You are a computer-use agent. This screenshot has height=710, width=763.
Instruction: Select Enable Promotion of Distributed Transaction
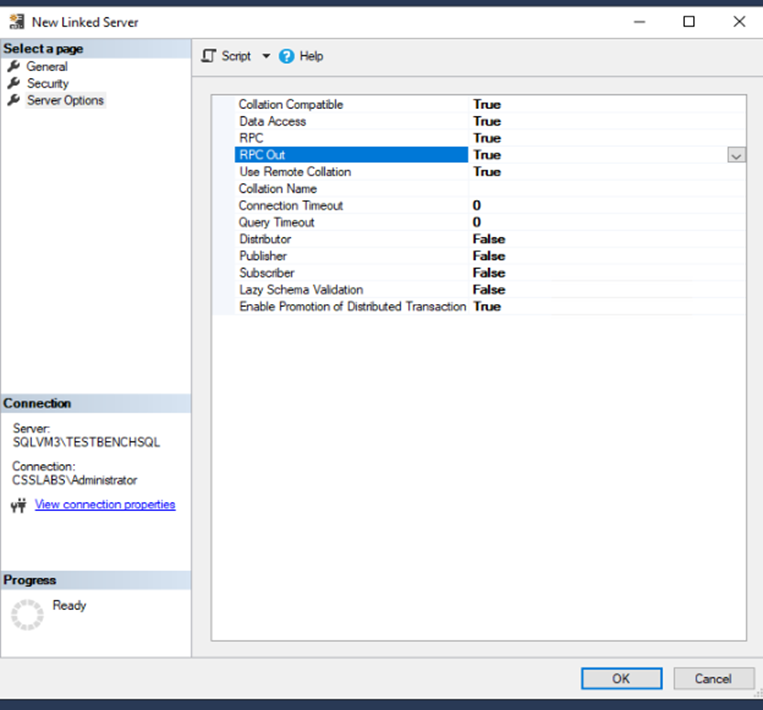pos(353,307)
